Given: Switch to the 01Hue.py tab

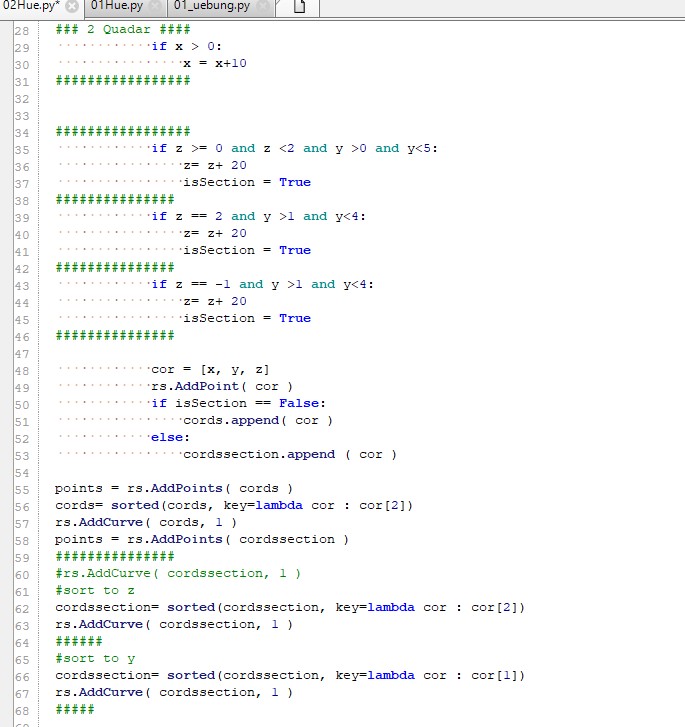Looking at the screenshot, I should (117, 6).
